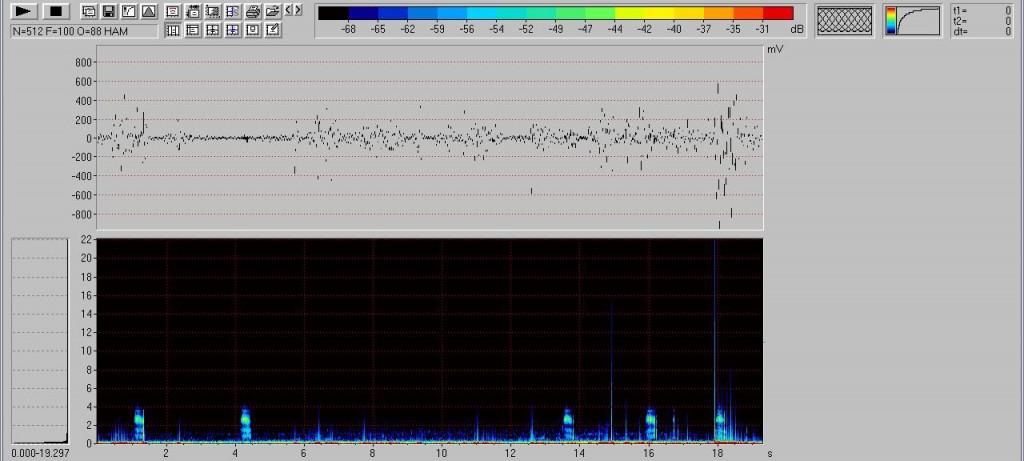Click the blue-cursor icon with the S letter

[x=233, y=11]
